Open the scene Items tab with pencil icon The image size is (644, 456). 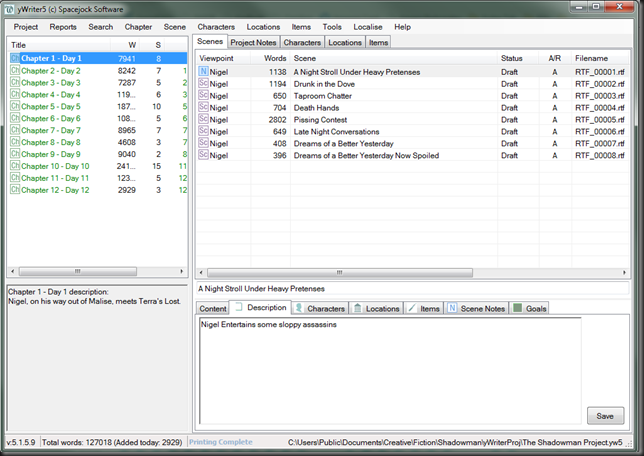click(424, 309)
